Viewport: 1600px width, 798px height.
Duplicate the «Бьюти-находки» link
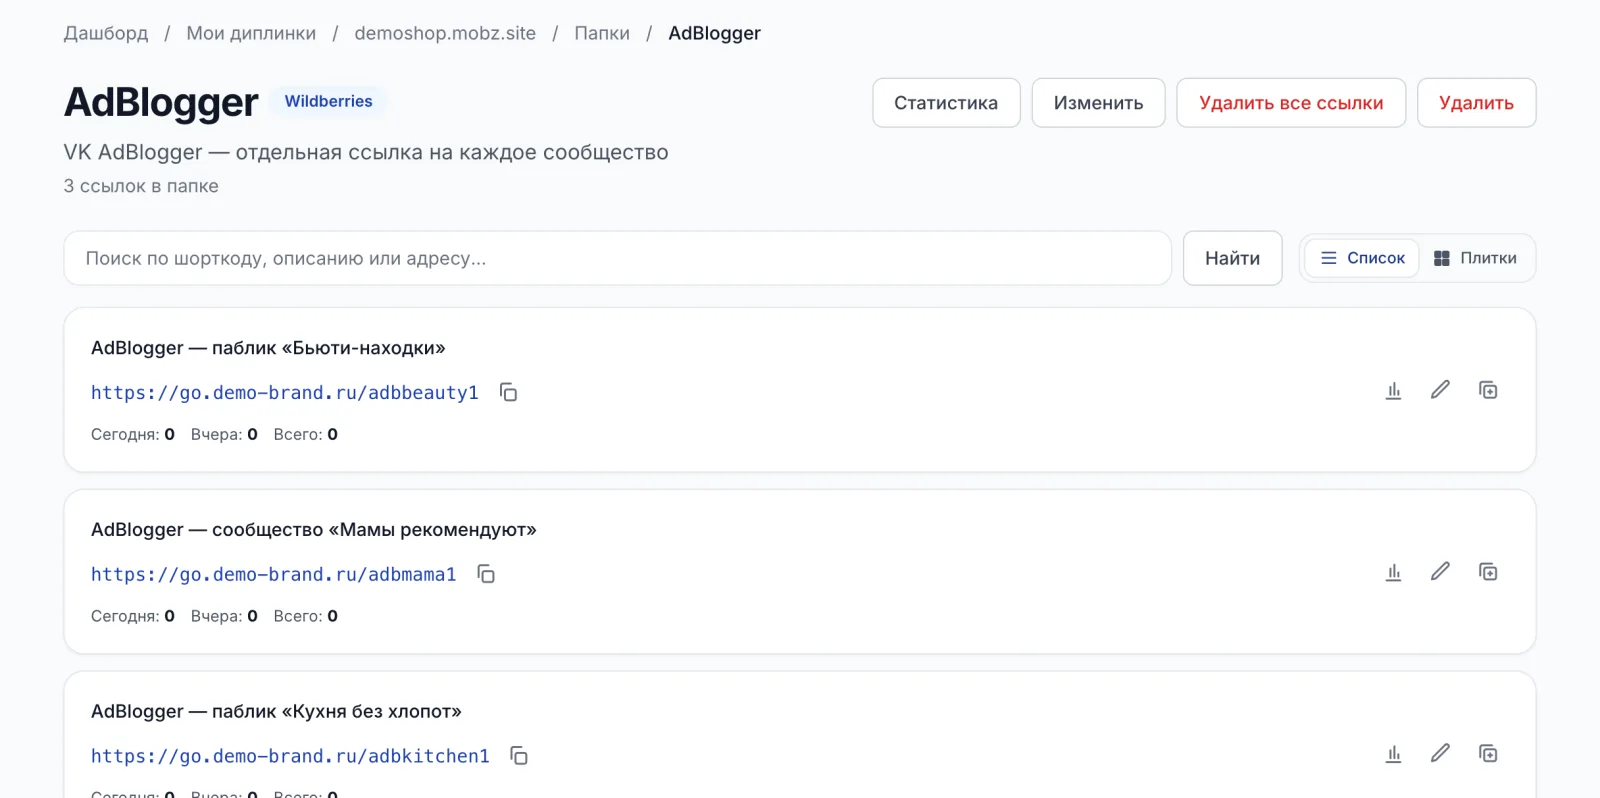[x=1488, y=390]
